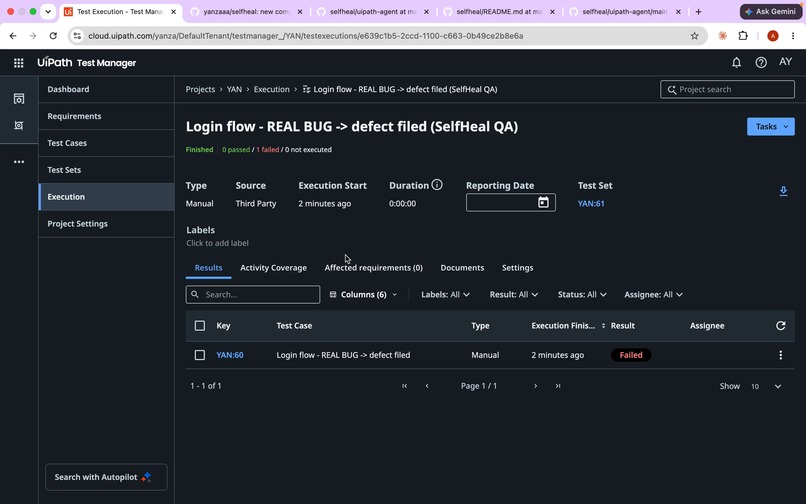Click Search with Autopilot button
Screen dimensions: 806x504
tap(106, 477)
